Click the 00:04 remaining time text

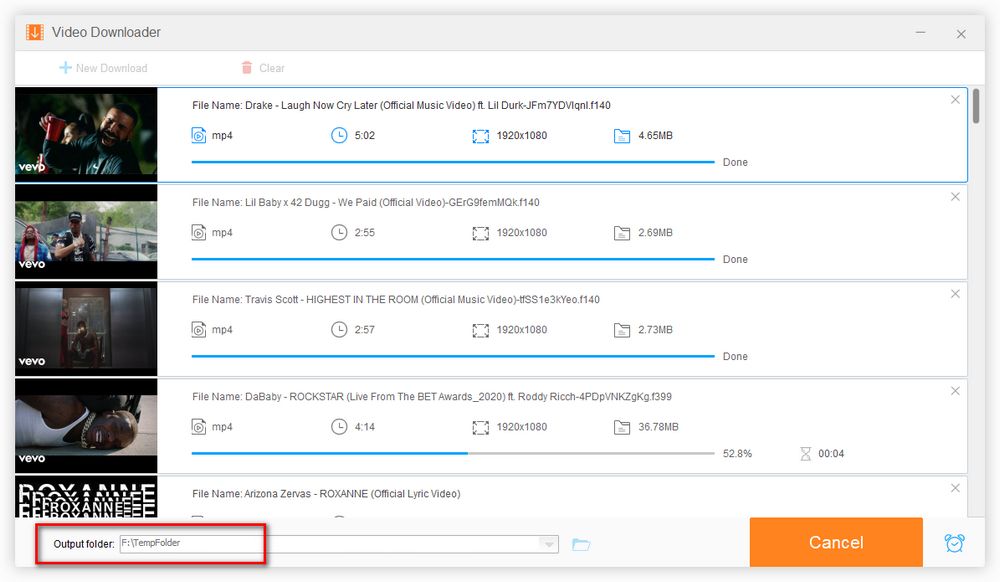click(831, 453)
